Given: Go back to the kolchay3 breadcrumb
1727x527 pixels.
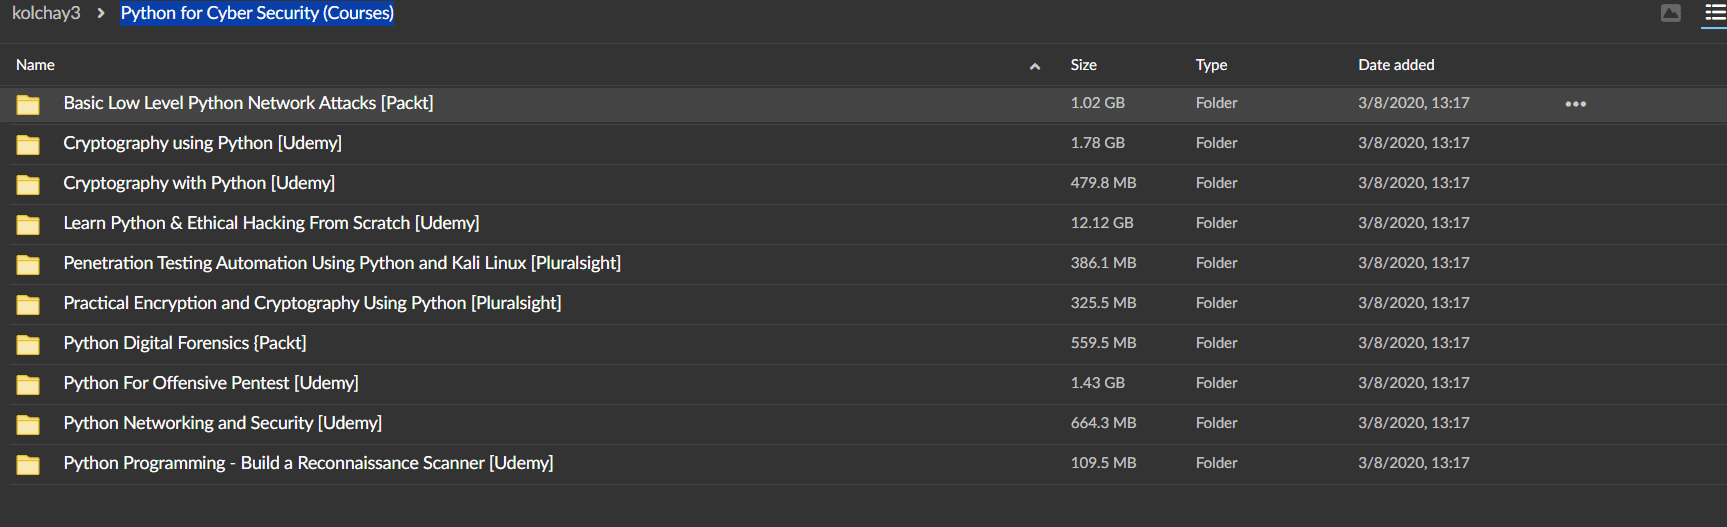Looking at the screenshot, I should (46, 13).
